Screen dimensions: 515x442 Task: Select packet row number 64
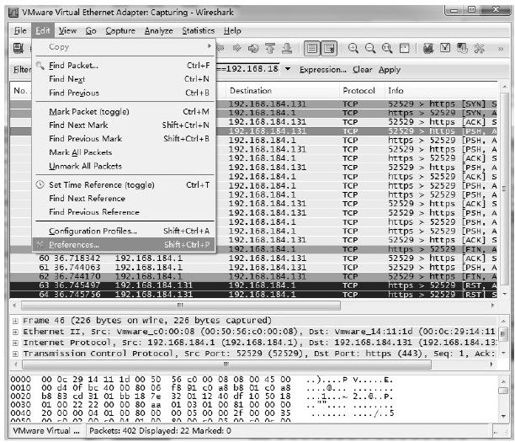coord(254,295)
